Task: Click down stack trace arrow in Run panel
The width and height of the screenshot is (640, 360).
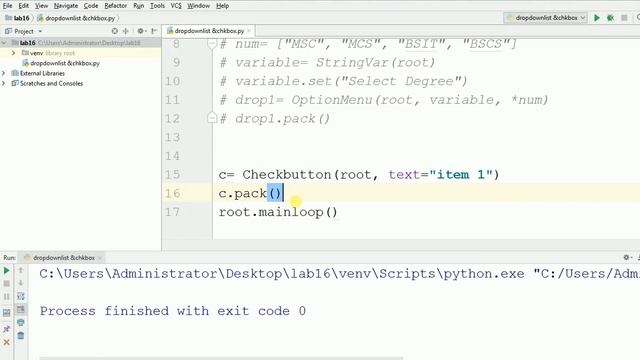Action: click(x=21, y=283)
